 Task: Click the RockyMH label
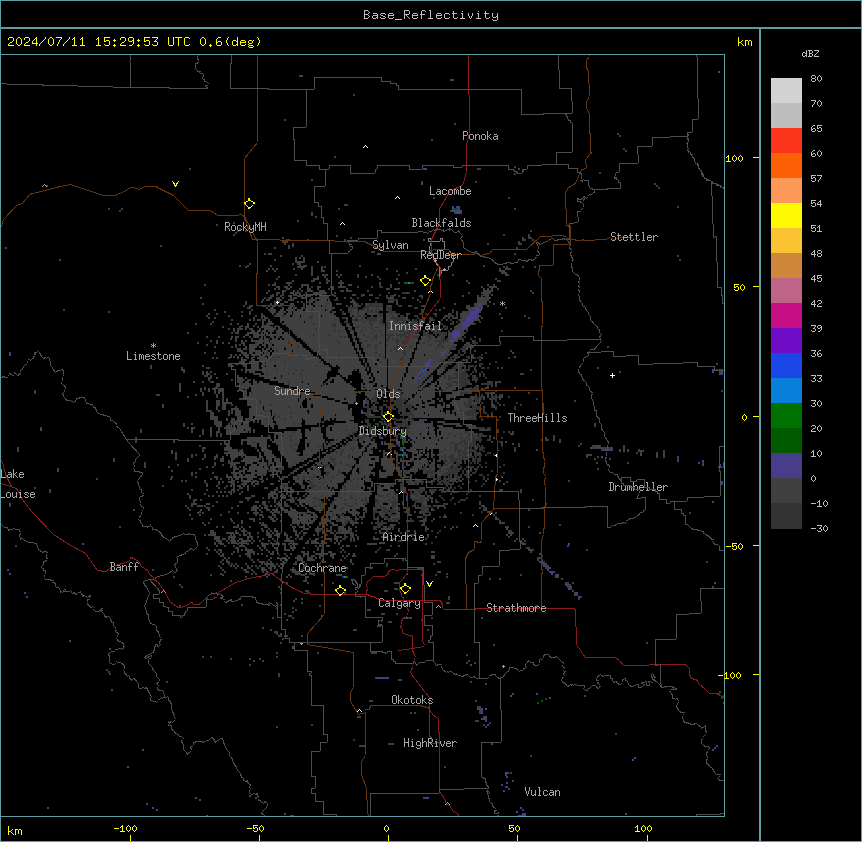[x=245, y=227]
